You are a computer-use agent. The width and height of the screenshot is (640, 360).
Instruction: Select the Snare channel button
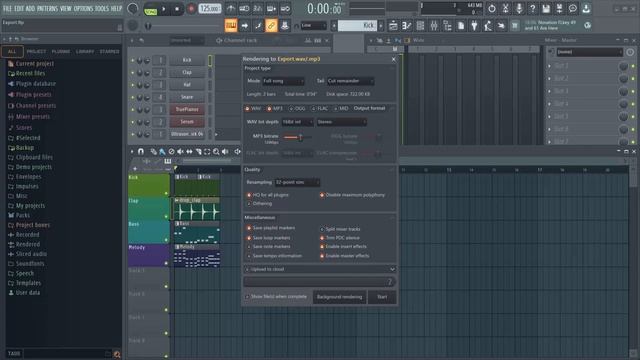click(x=187, y=97)
